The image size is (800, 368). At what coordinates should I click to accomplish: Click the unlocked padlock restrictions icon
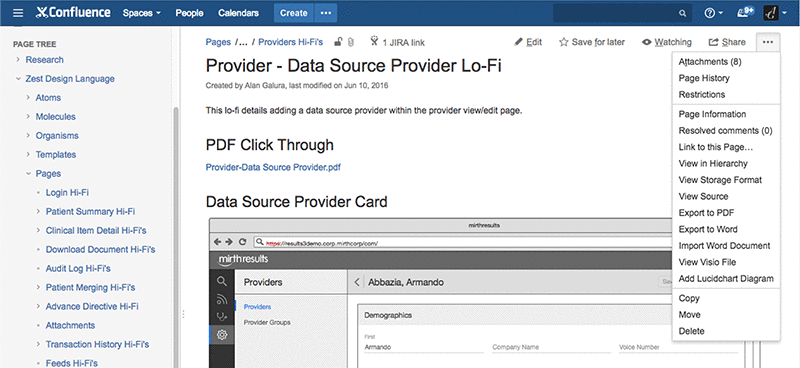click(x=338, y=42)
